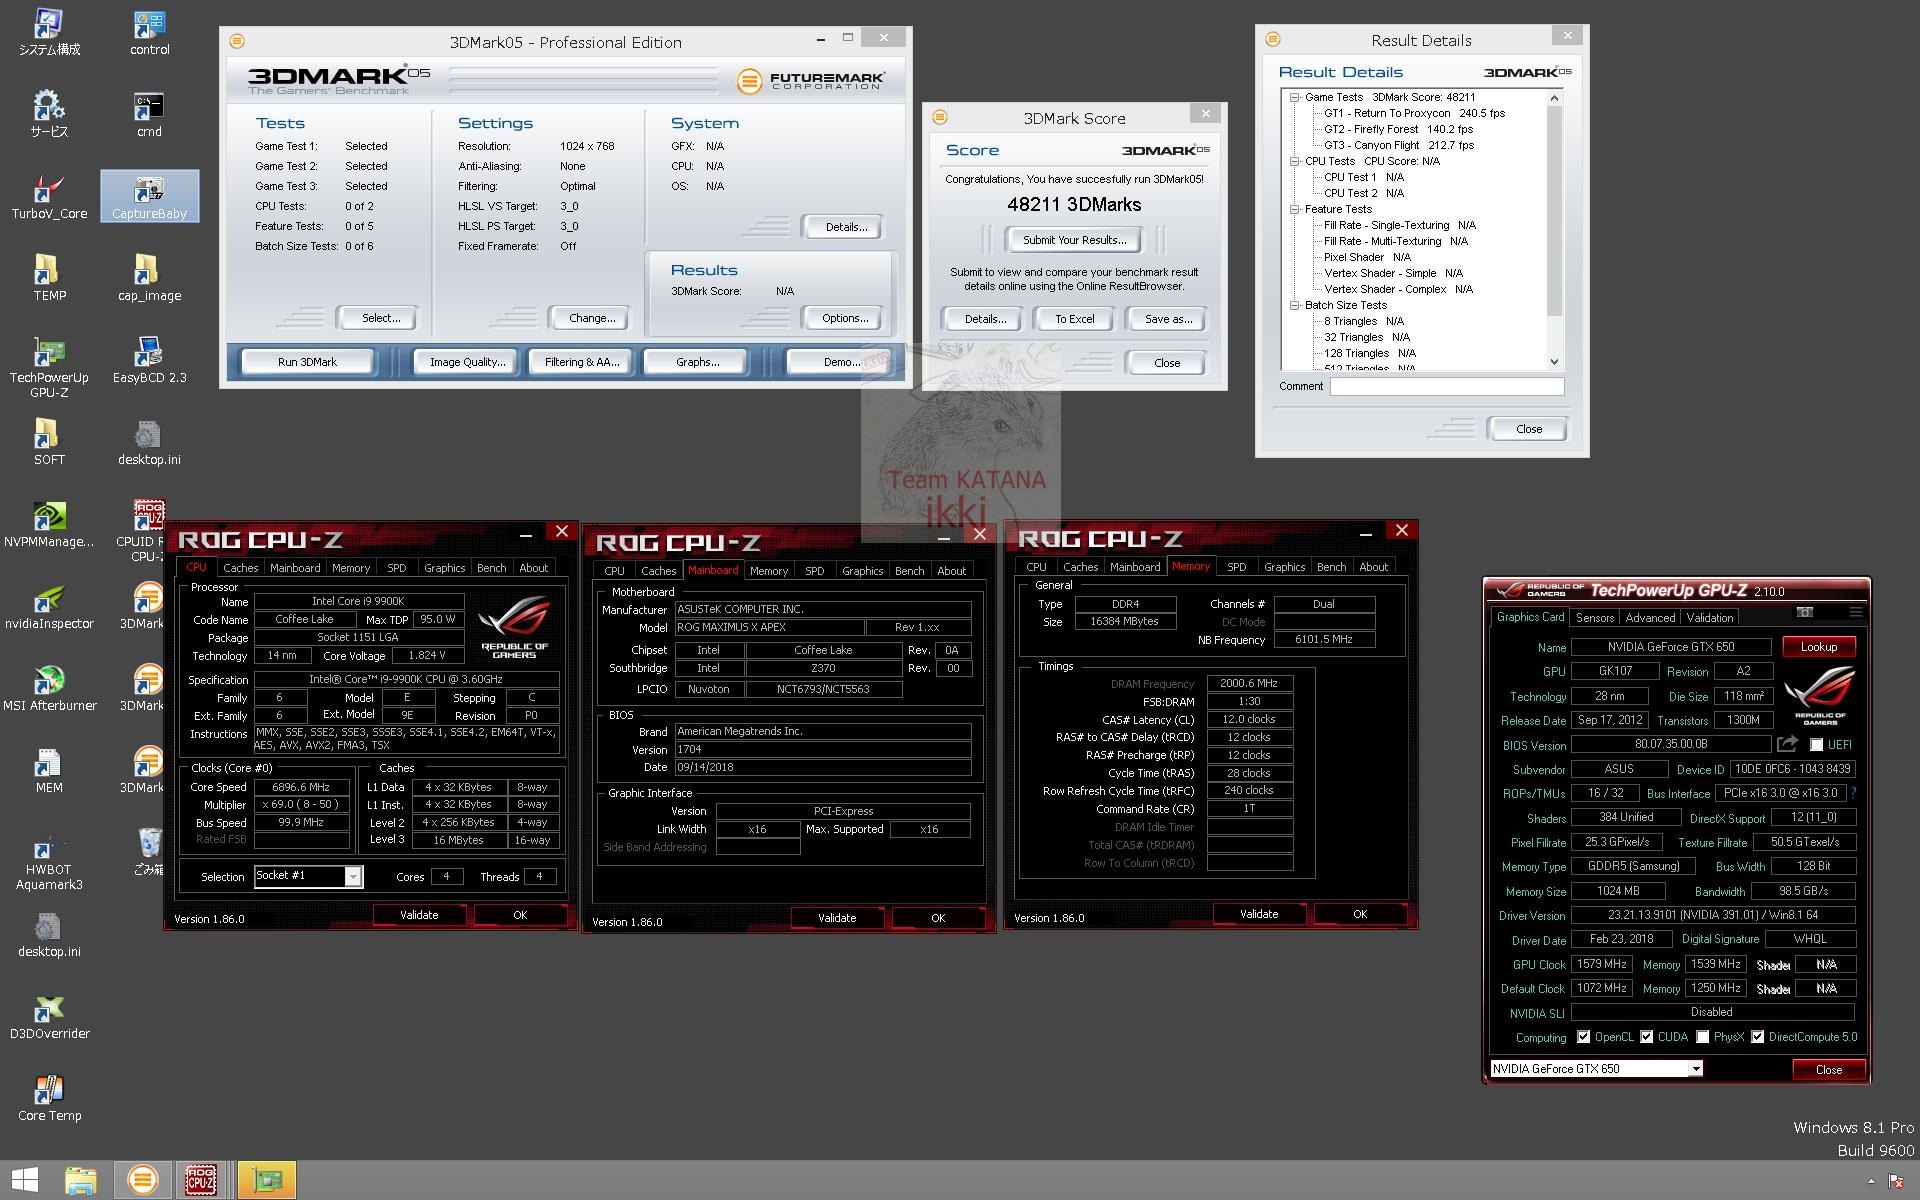Image resolution: width=1920 pixels, height=1200 pixels.
Task: Open the Validation tab in GPU-Z
Action: click(1710, 618)
